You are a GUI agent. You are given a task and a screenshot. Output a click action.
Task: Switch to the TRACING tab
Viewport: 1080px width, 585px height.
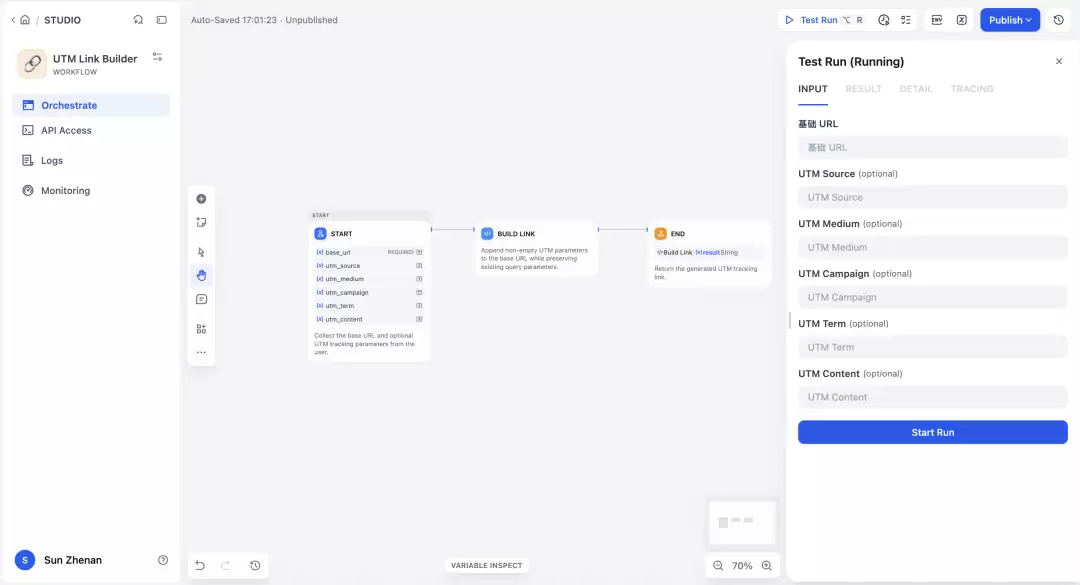(x=972, y=89)
